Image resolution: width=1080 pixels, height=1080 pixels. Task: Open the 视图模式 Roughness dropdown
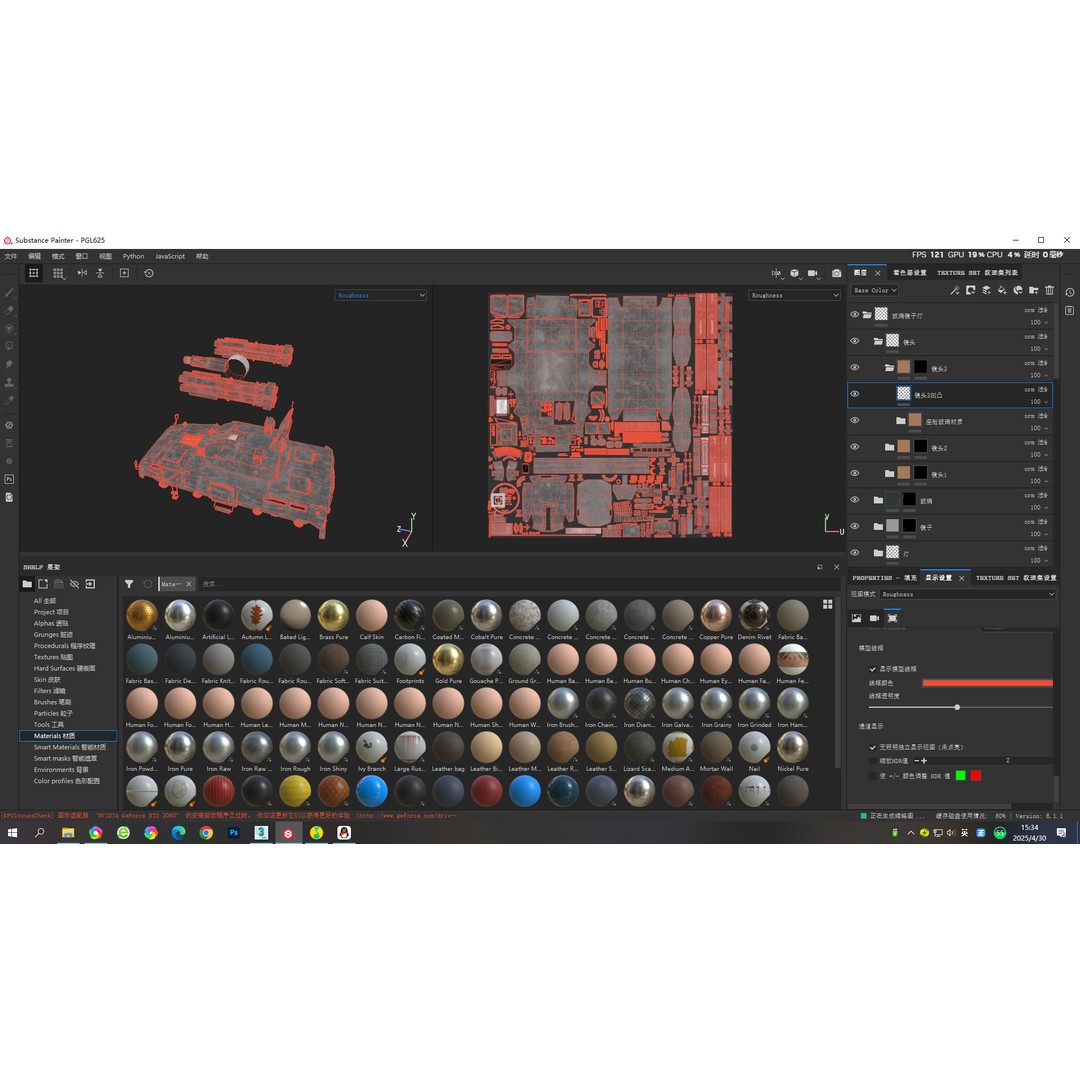pyautogui.click(x=967, y=594)
